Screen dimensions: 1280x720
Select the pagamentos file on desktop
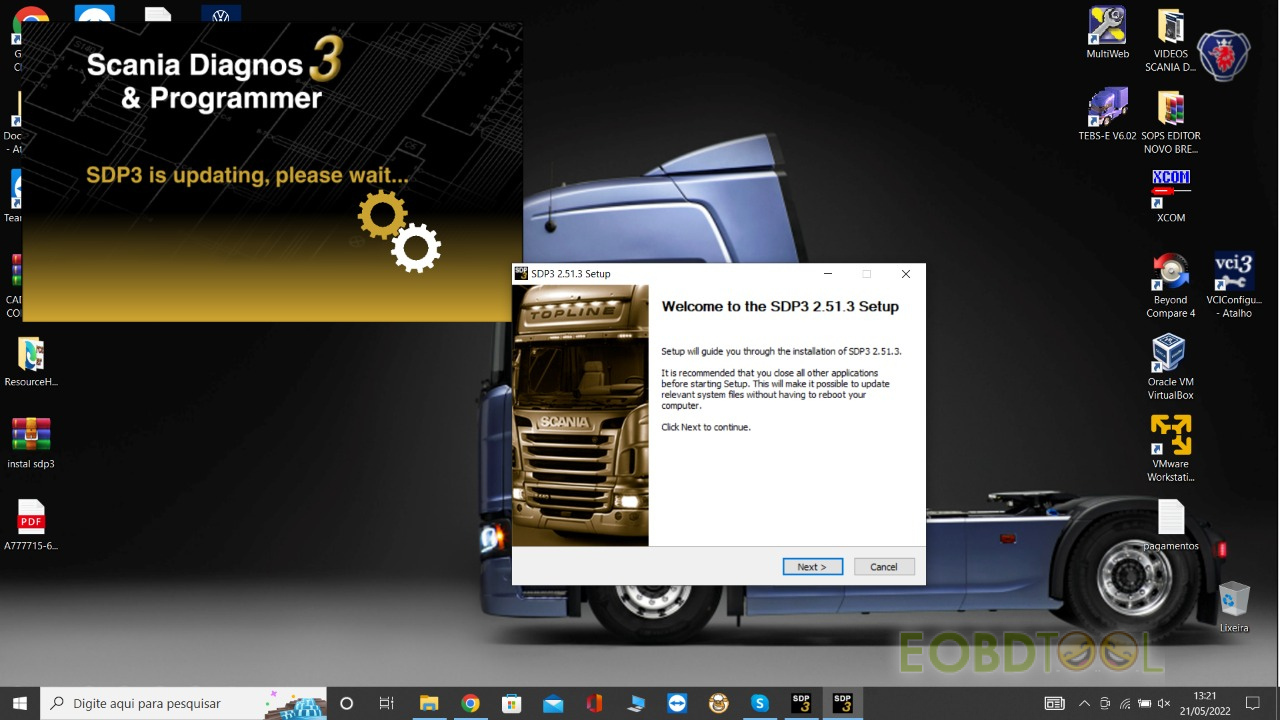[1171, 525]
